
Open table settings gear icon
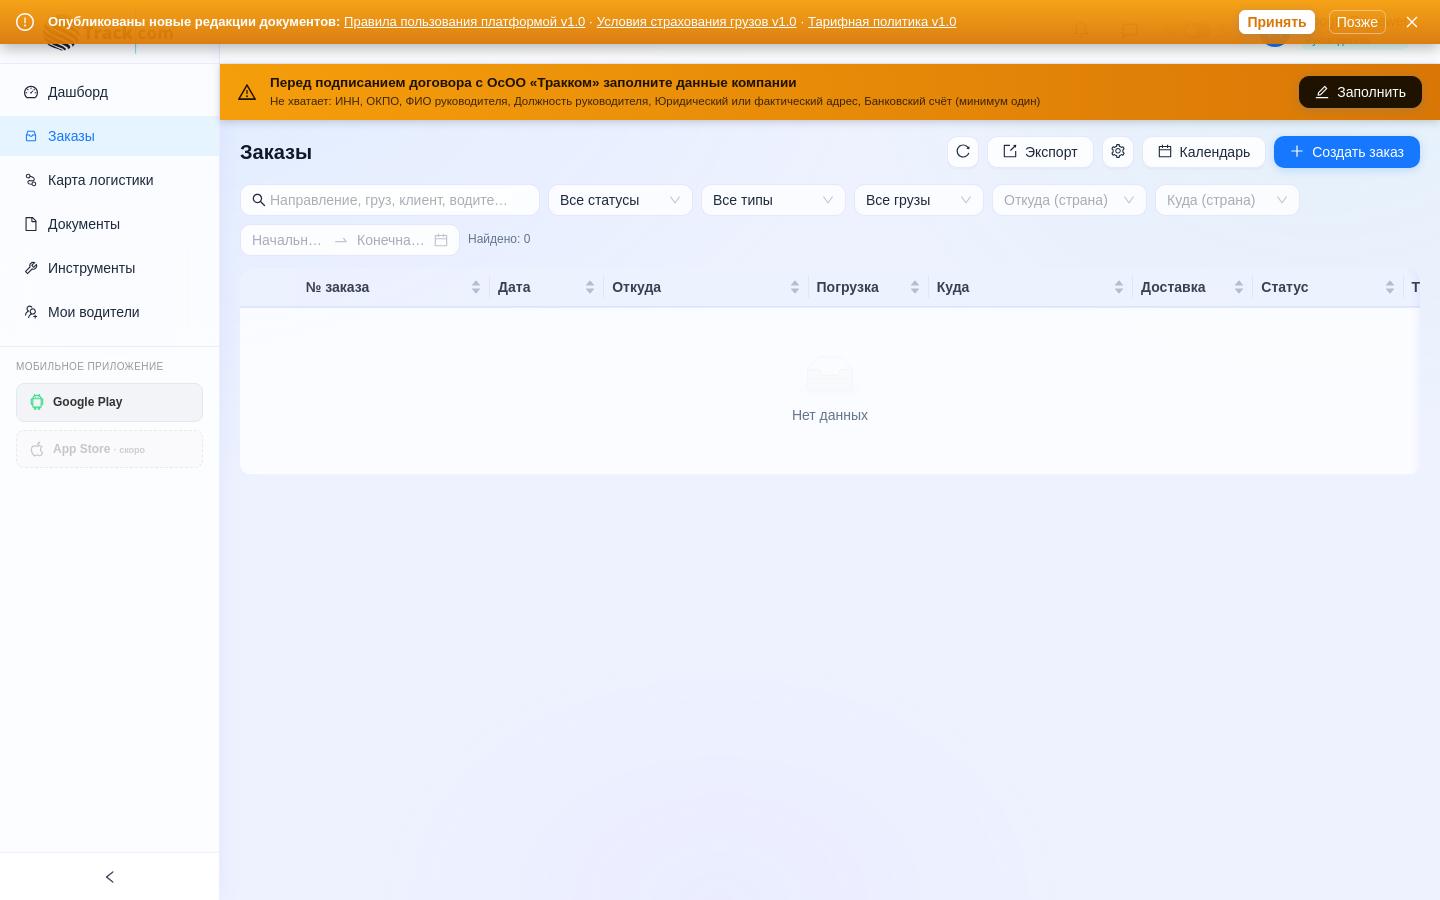[x=1118, y=152]
